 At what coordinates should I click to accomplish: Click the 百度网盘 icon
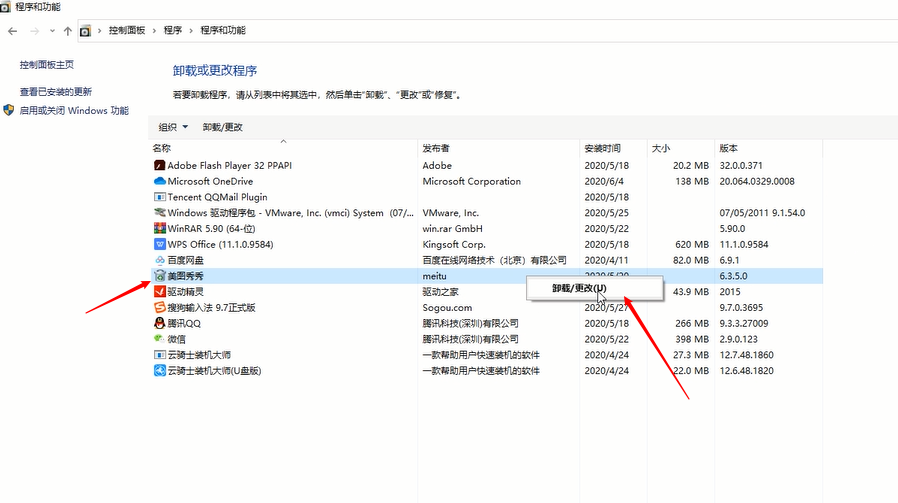tap(160, 260)
